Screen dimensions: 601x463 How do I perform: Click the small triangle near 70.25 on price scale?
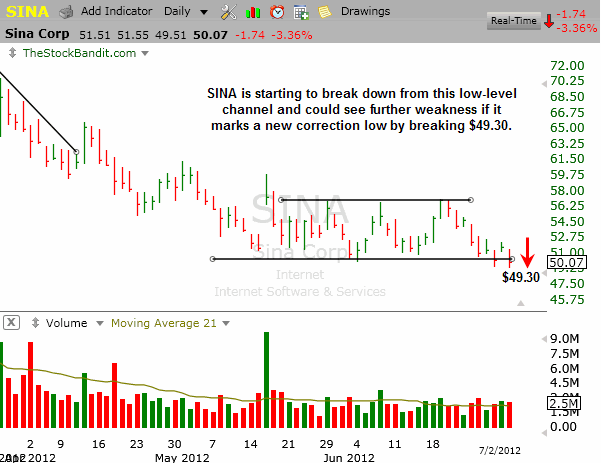(x=544, y=84)
